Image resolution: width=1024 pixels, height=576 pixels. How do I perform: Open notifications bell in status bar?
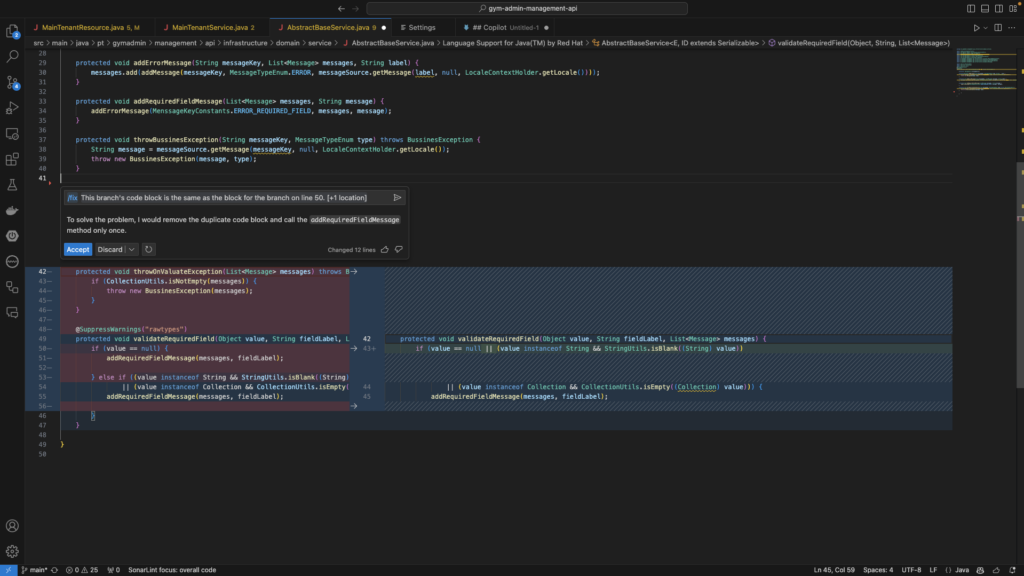coord(1012,570)
